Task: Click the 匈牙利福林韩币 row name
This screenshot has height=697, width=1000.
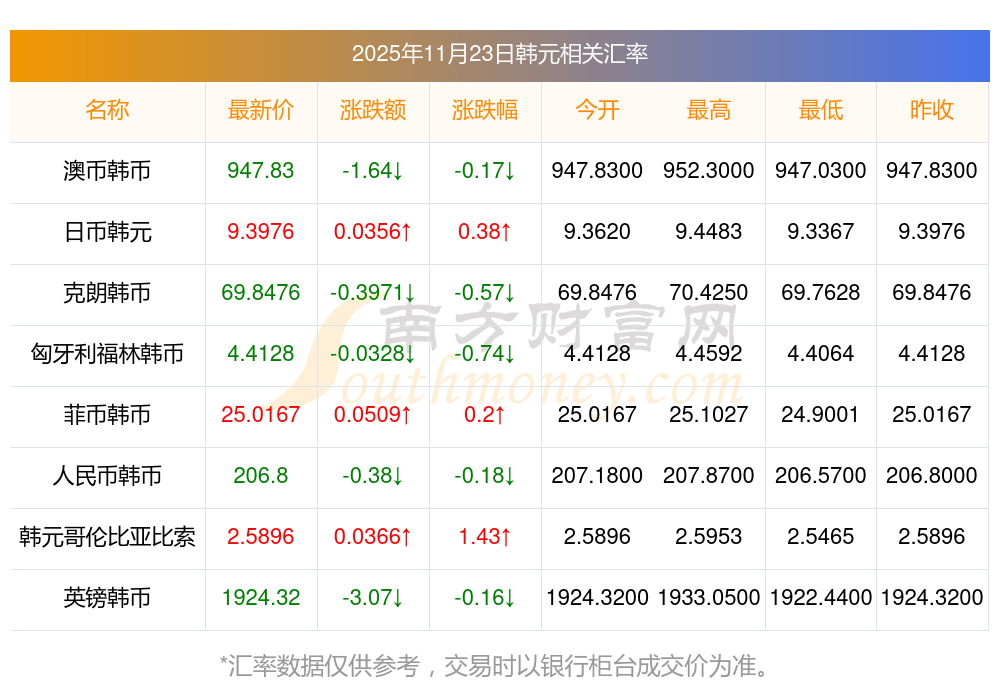Action: (107, 353)
